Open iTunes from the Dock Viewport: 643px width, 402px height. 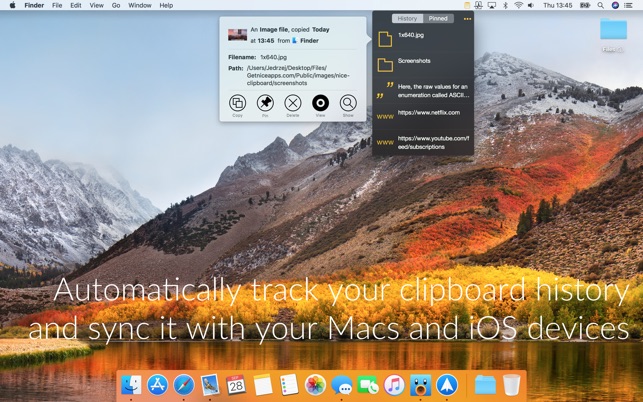coord(394,385)
